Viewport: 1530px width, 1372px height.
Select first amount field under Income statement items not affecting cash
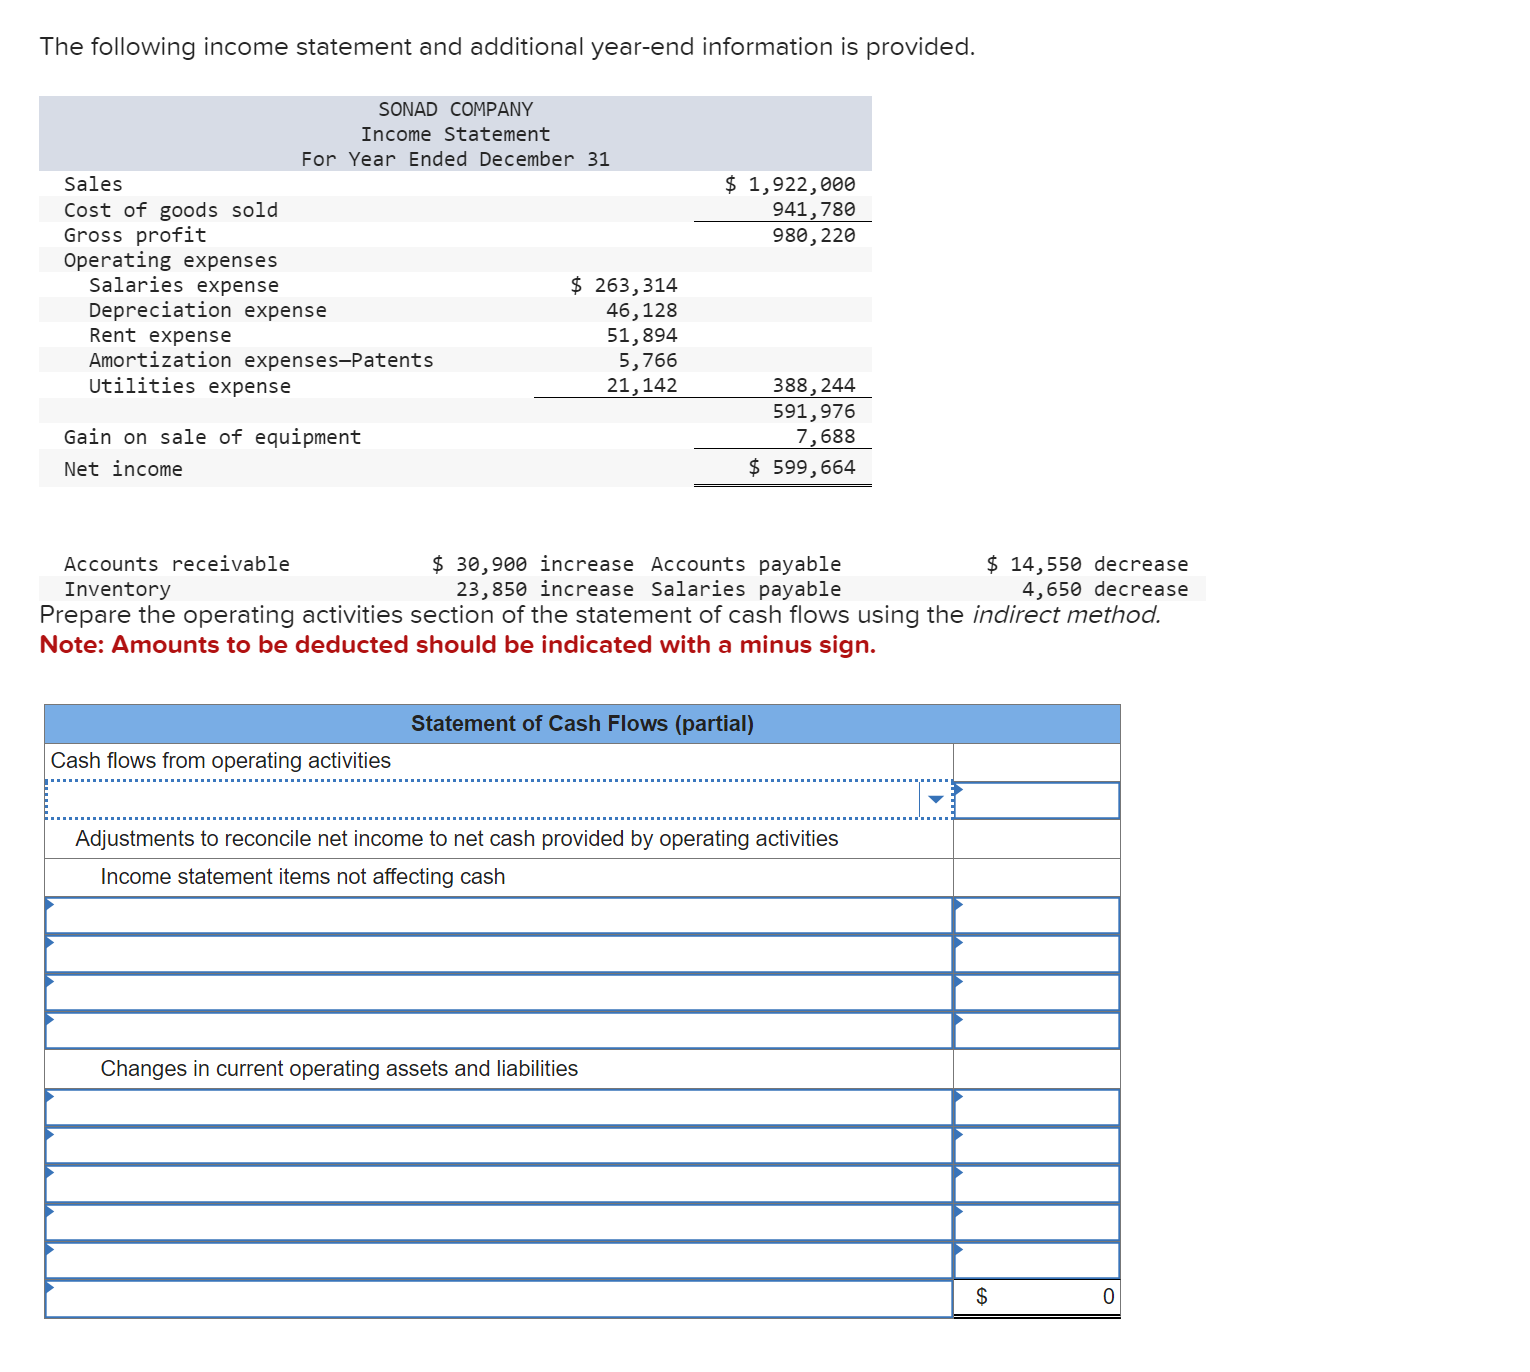[x=1037, y=915]
